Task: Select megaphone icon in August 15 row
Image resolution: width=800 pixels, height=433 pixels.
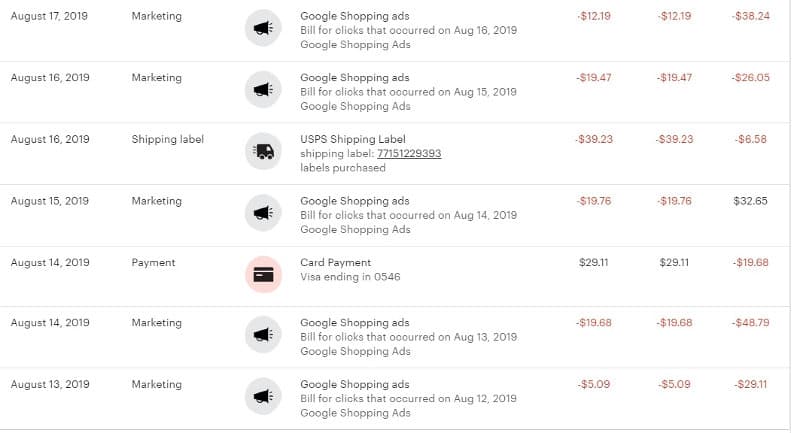Action: tap(263, 213)
